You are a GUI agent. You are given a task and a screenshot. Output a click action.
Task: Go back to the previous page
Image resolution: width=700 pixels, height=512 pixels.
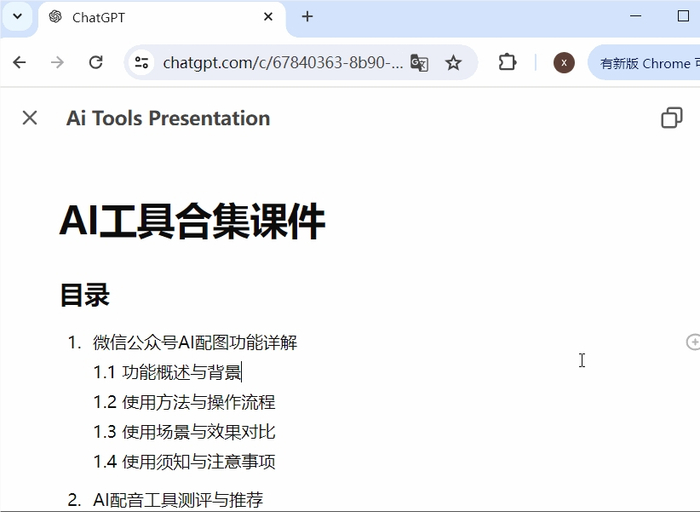[x=20, y=62]
